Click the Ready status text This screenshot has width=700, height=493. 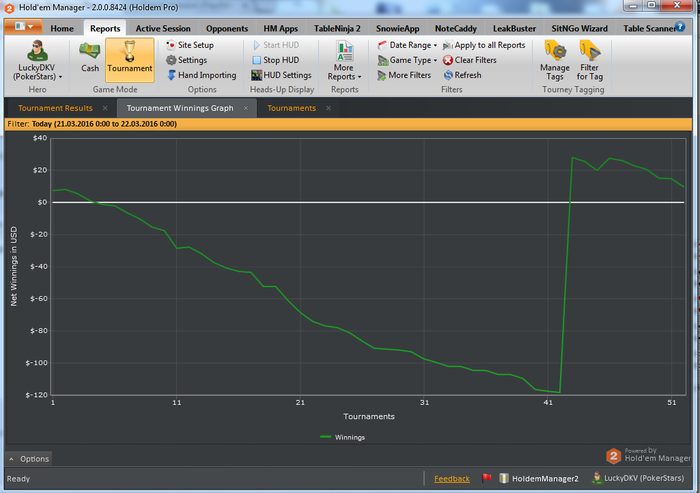(18, 479)
